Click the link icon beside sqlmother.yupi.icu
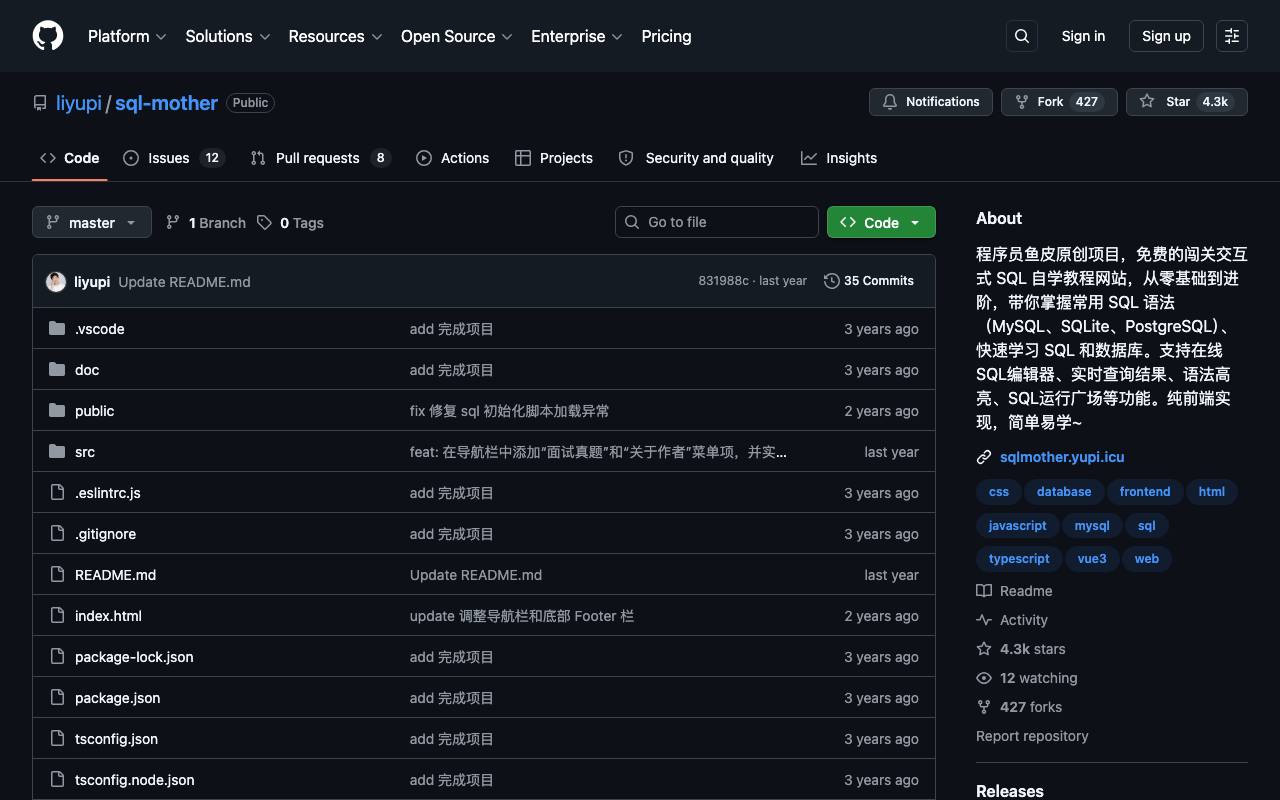Screen dimensions: 1280x800 (984, 457)
